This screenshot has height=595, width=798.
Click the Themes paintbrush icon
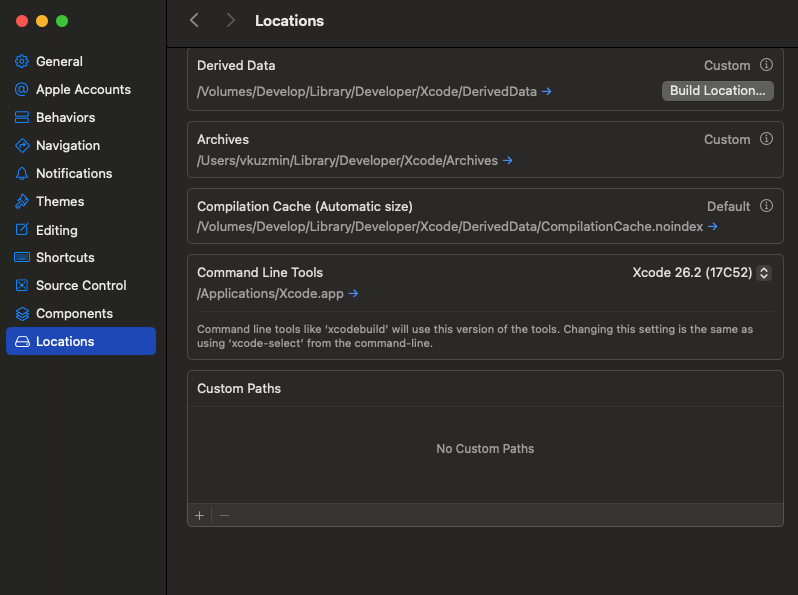(21, 202)
